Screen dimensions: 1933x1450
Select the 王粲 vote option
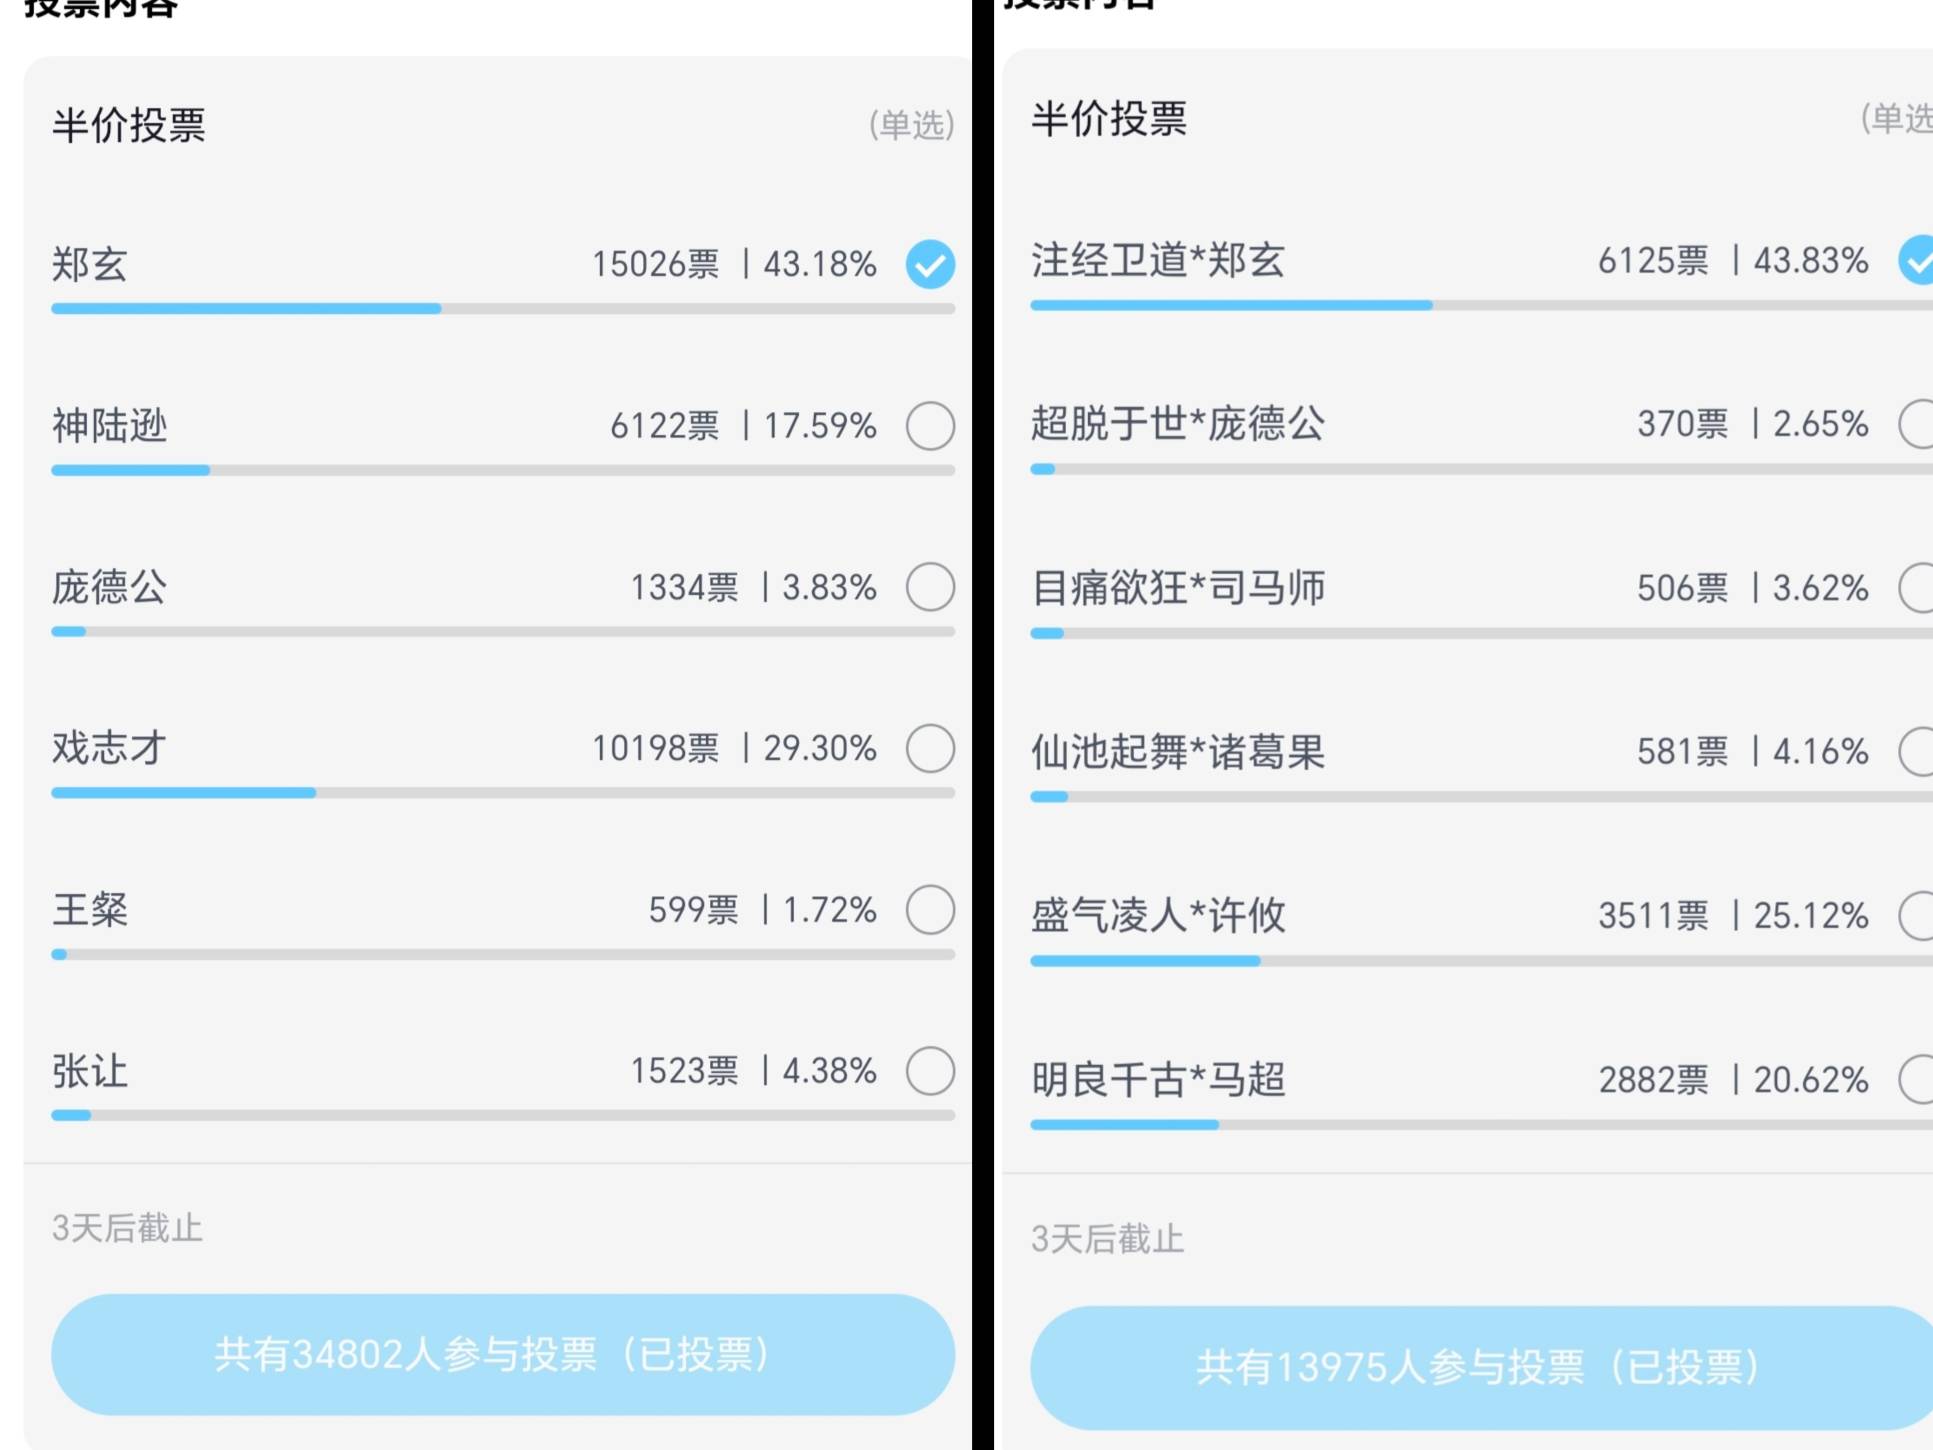pos(929,909)
